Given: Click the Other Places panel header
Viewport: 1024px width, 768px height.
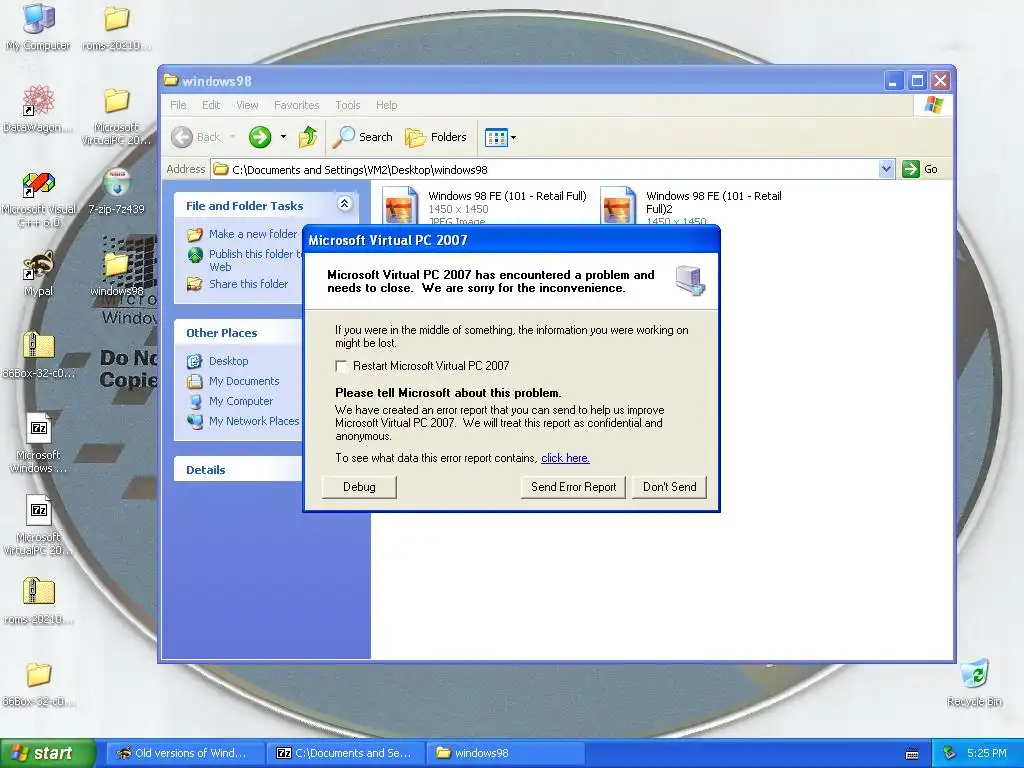Looking at the screenshot, I should (238, 332).
